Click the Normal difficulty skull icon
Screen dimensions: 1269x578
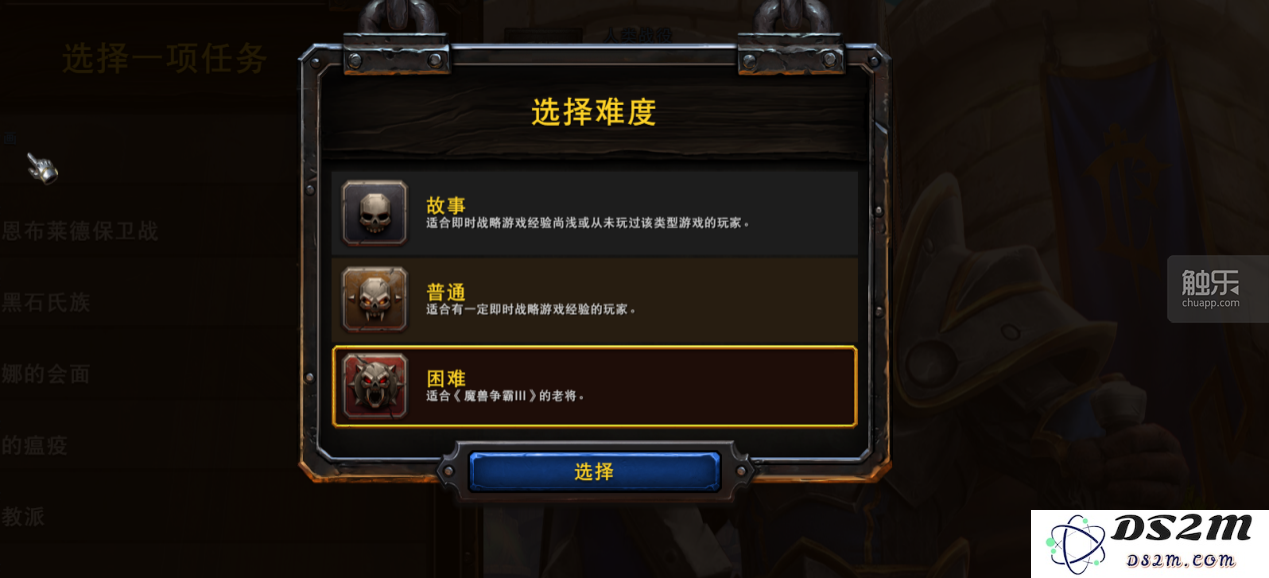coord(375,299)
